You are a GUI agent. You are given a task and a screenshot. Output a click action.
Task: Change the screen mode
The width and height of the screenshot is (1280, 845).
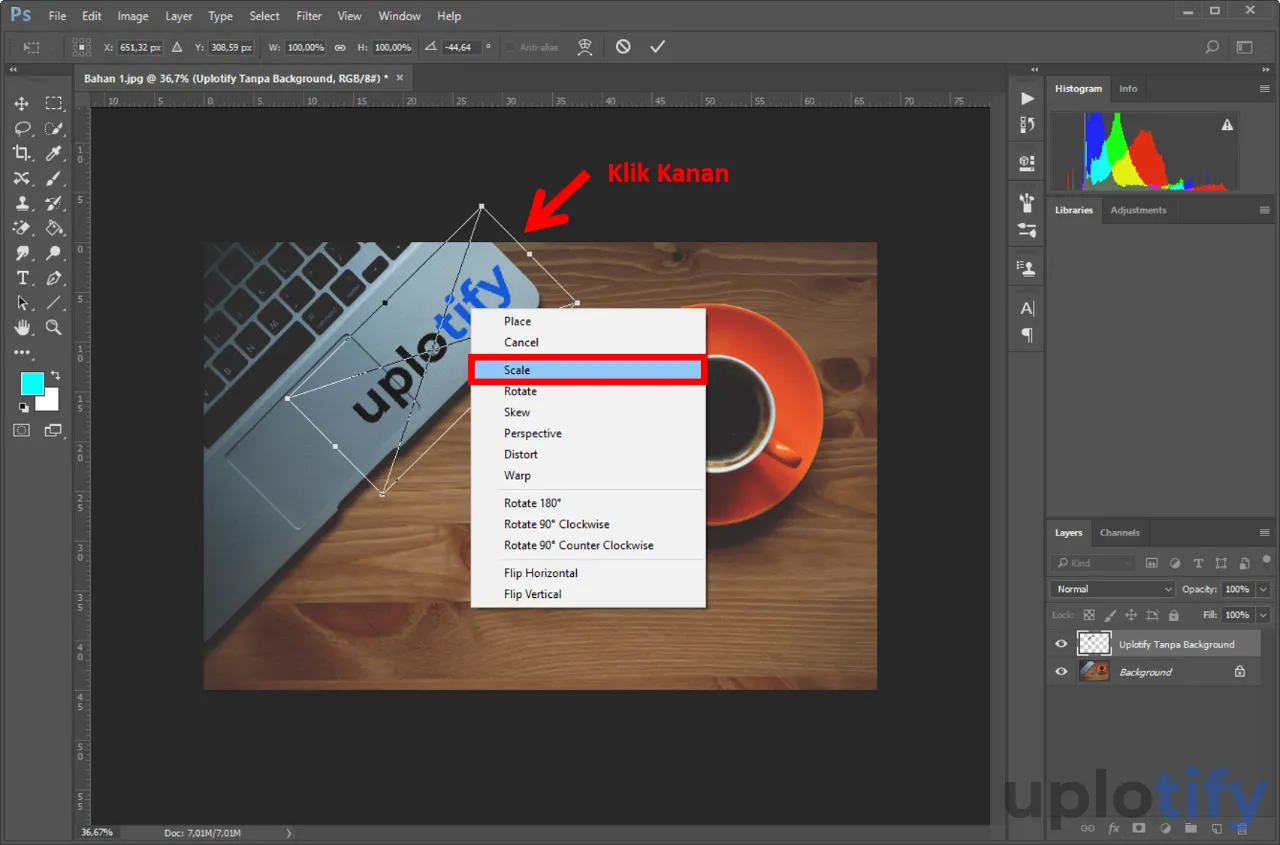(x=52, y=430)
